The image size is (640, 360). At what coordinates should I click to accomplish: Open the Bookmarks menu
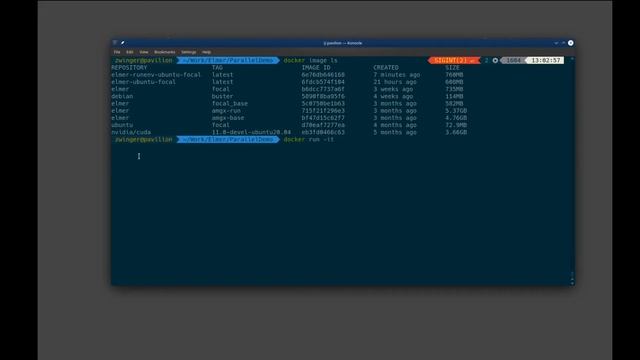click(164, 52)
